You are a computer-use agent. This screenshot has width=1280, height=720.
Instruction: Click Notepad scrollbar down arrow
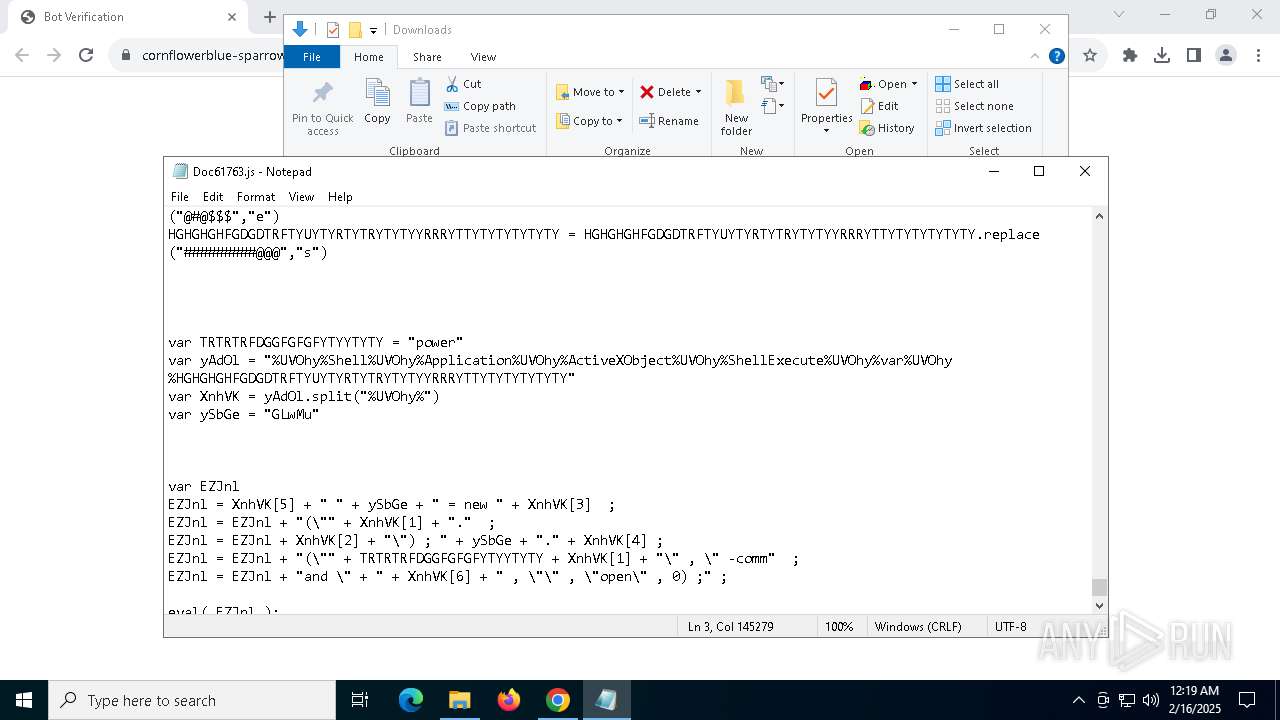[1099, 605]
